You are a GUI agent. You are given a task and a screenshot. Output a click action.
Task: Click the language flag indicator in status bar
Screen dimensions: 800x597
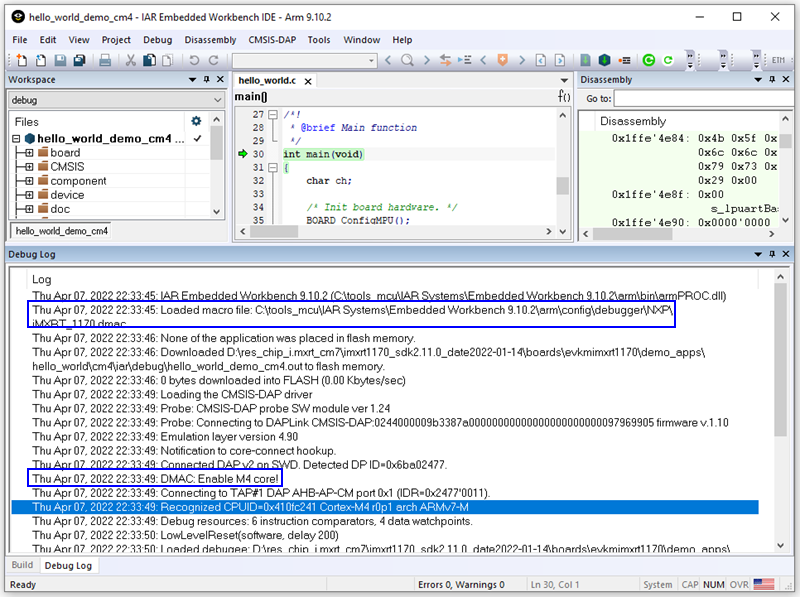[764, 584]
